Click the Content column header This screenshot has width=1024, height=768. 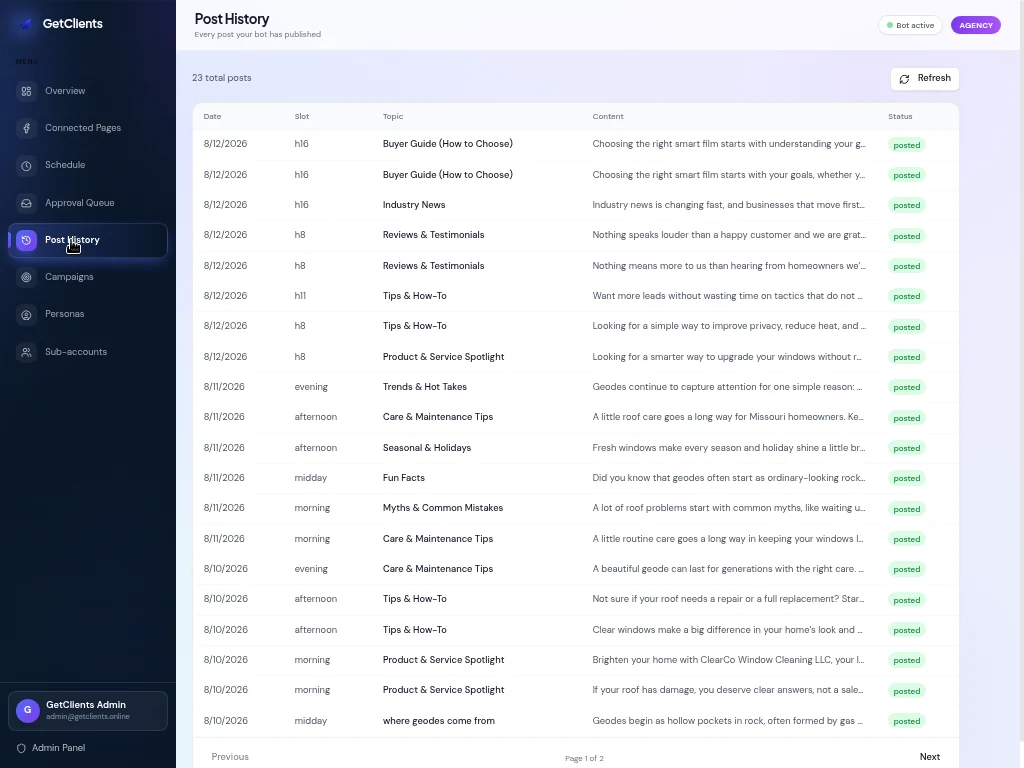tap(608, 116)
